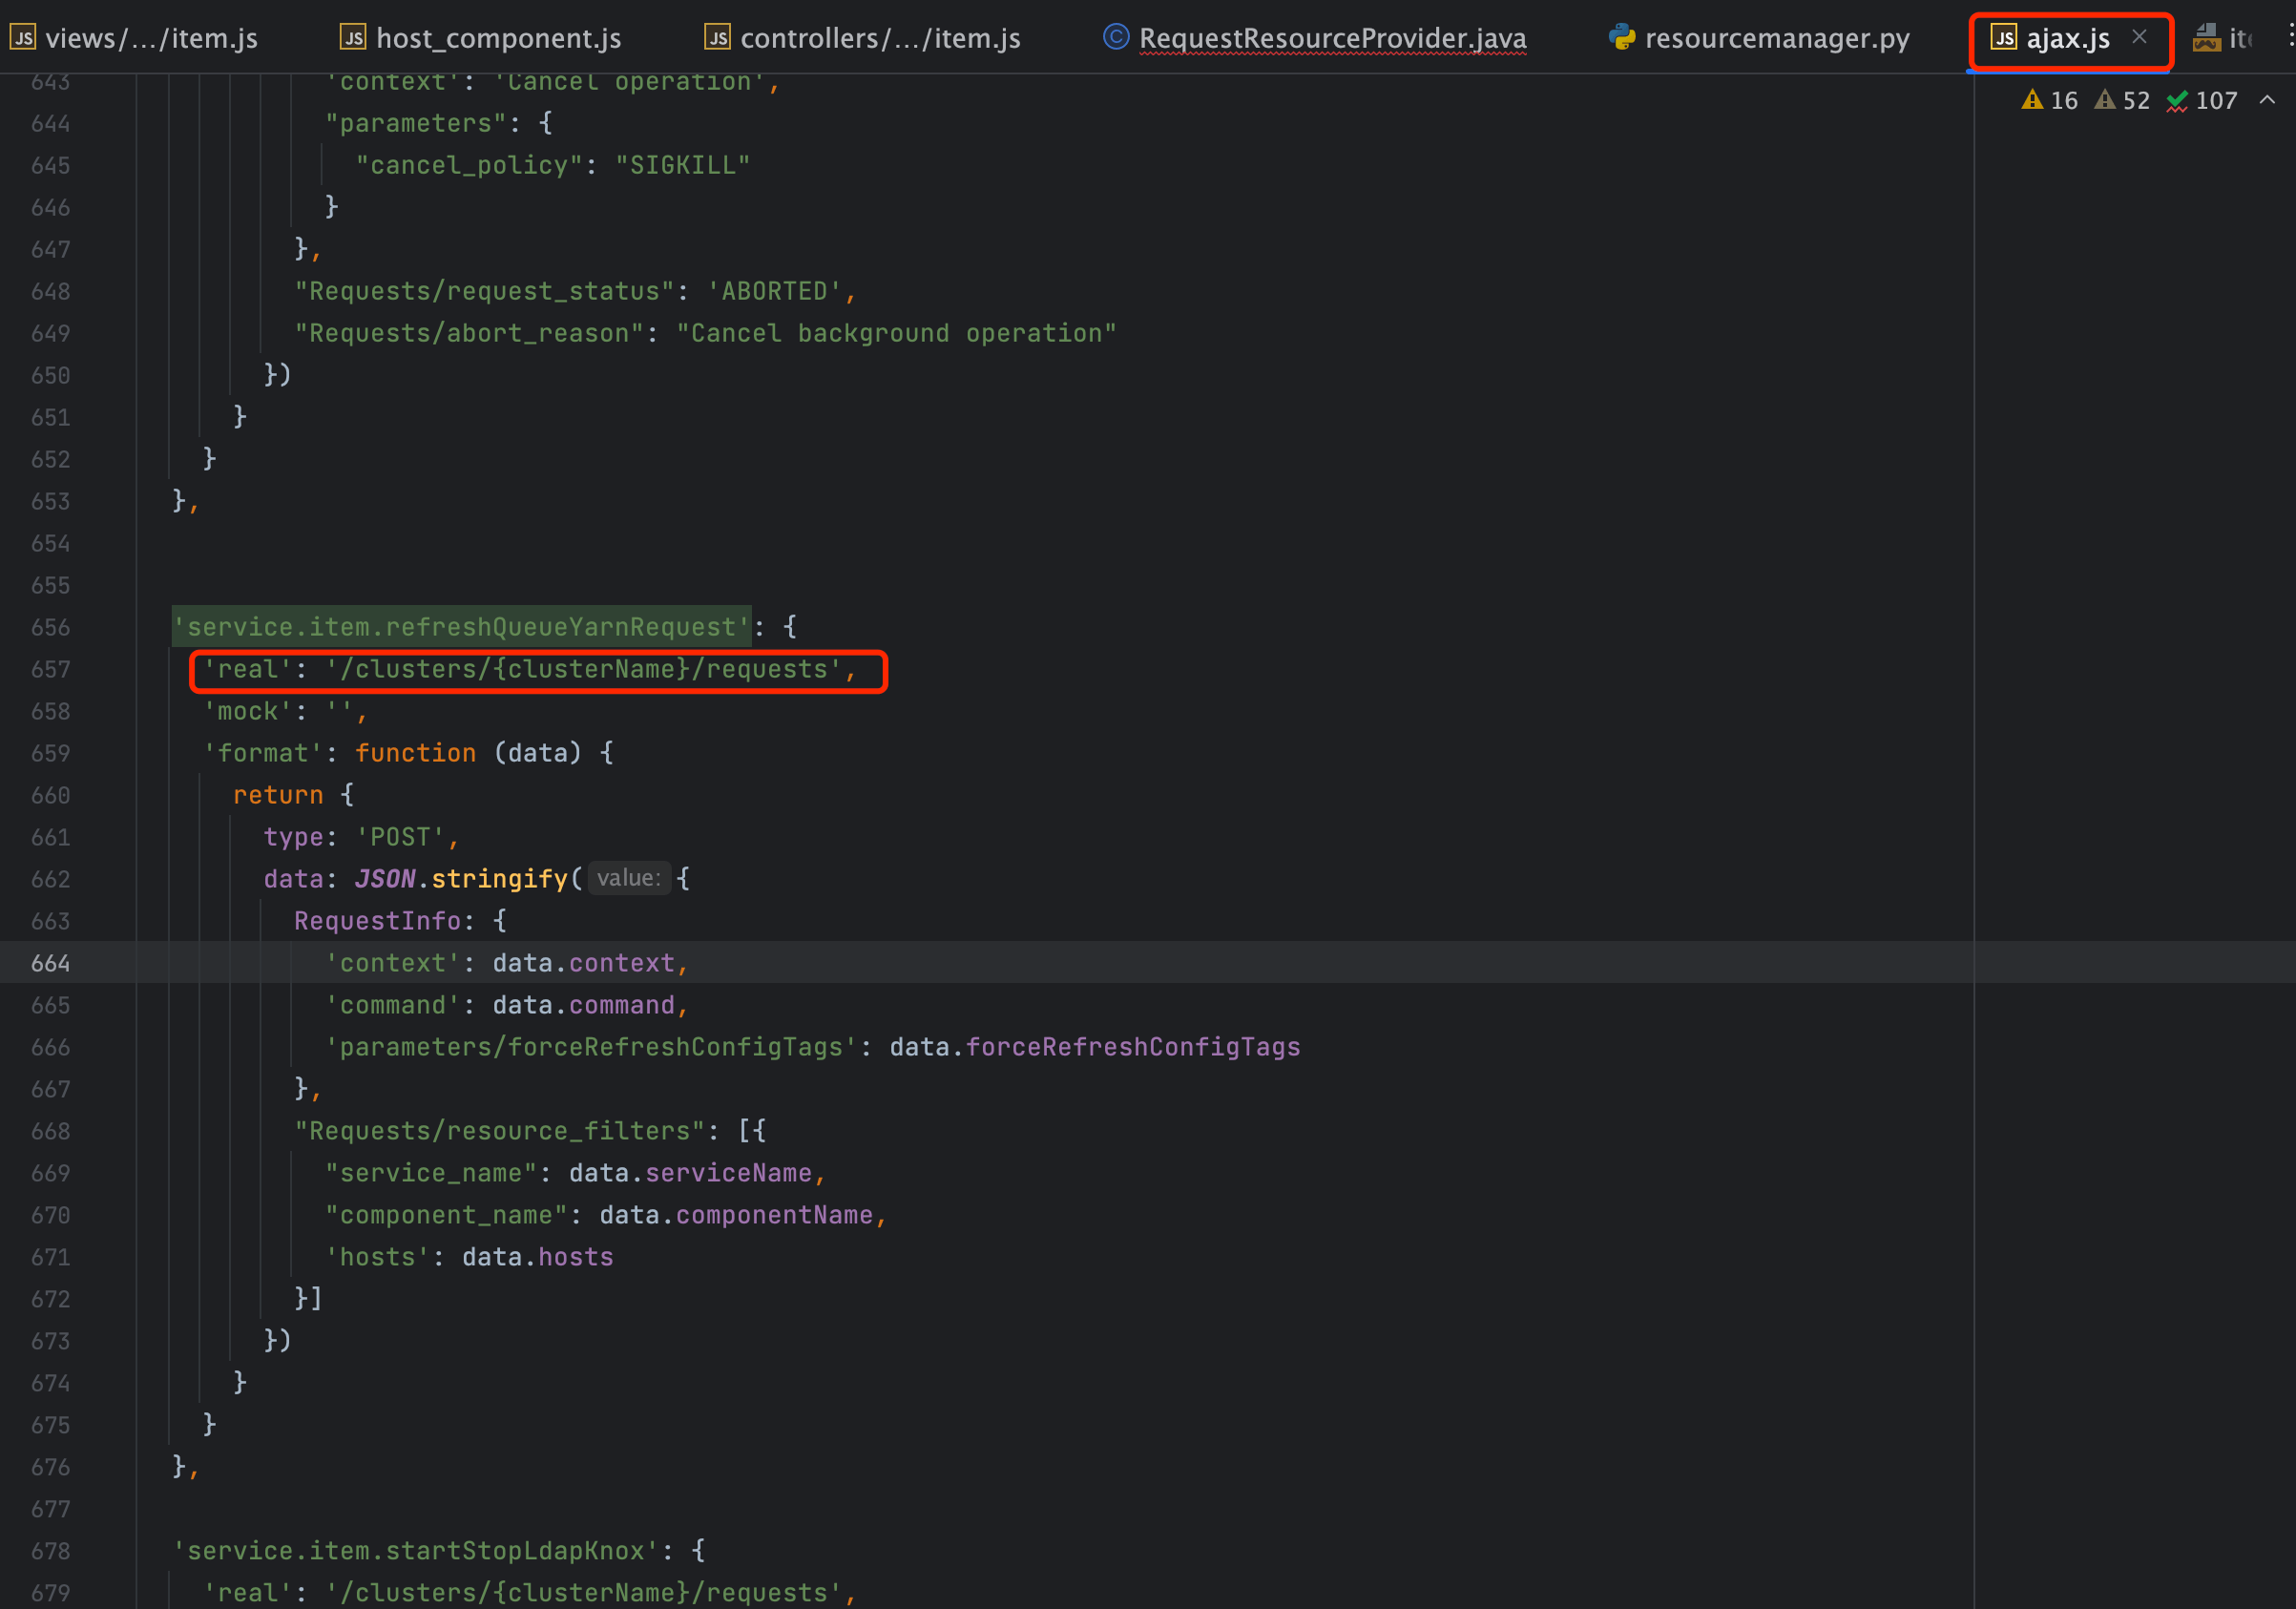Click 'service.item.startStopLdapKnox' key

[415, 1551]
